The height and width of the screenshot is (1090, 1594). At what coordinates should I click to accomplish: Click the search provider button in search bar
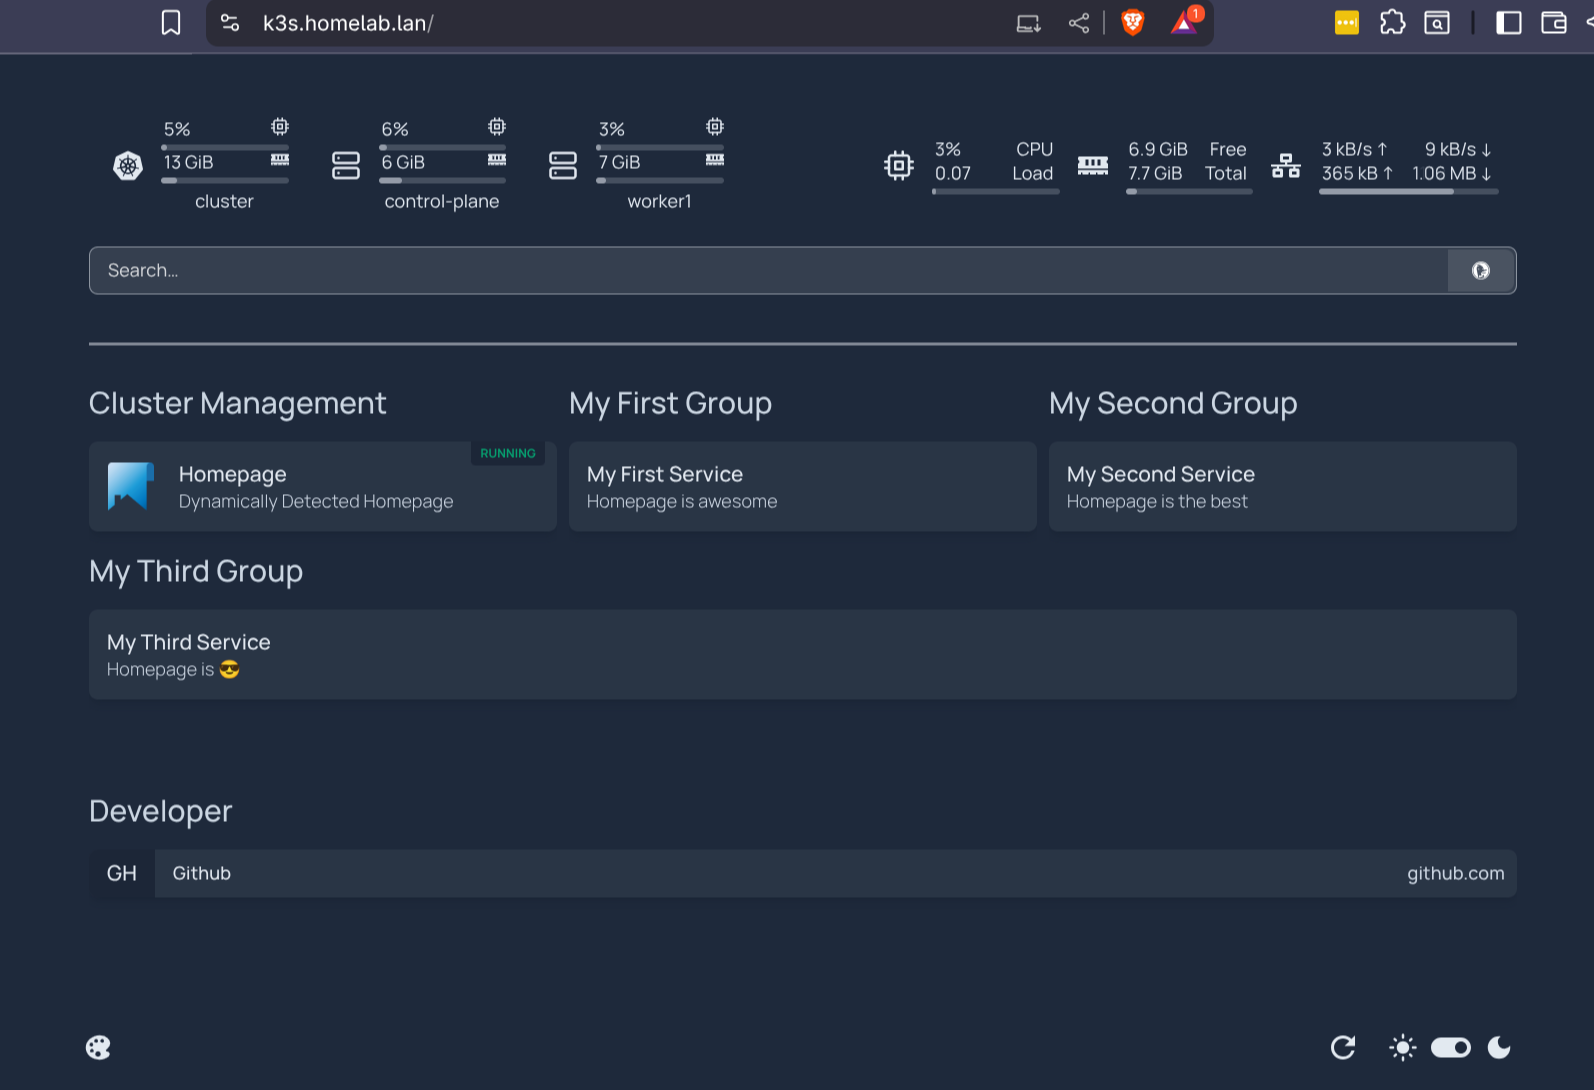click(1481, 271)
